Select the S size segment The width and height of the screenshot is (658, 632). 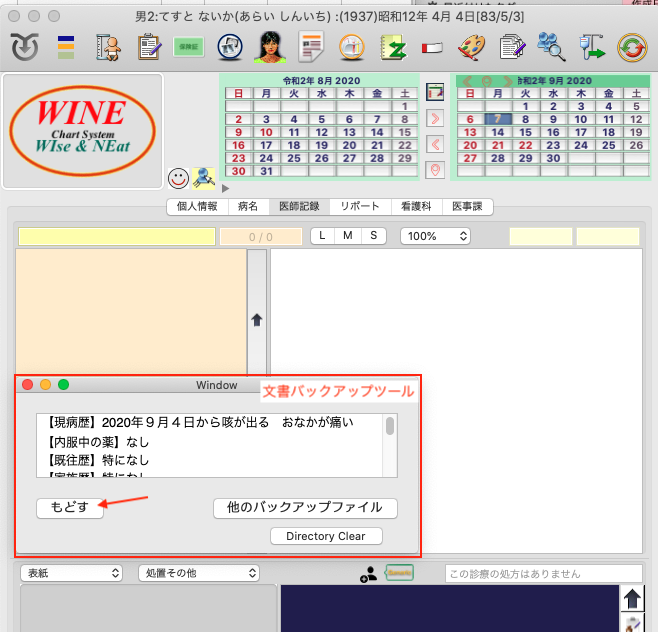(373, 236)
